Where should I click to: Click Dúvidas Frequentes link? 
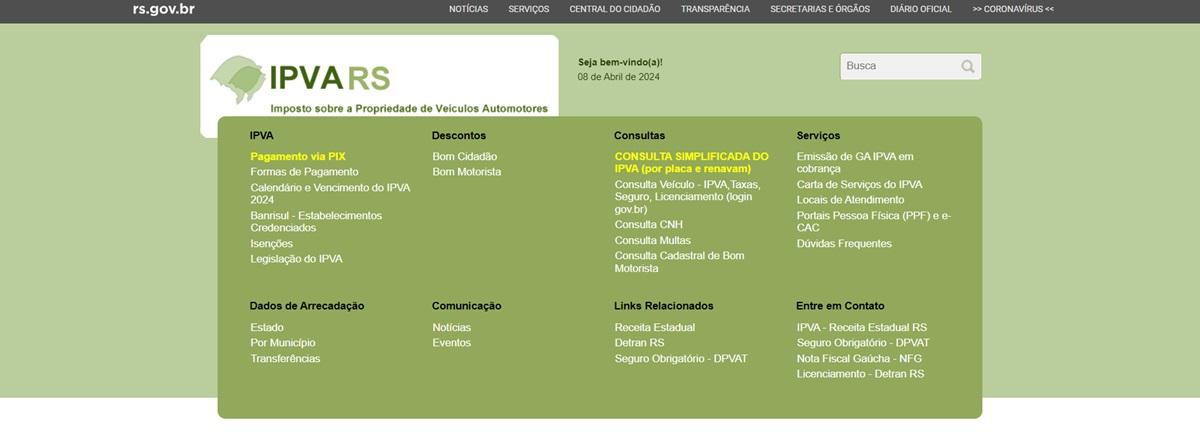(844, 244)
